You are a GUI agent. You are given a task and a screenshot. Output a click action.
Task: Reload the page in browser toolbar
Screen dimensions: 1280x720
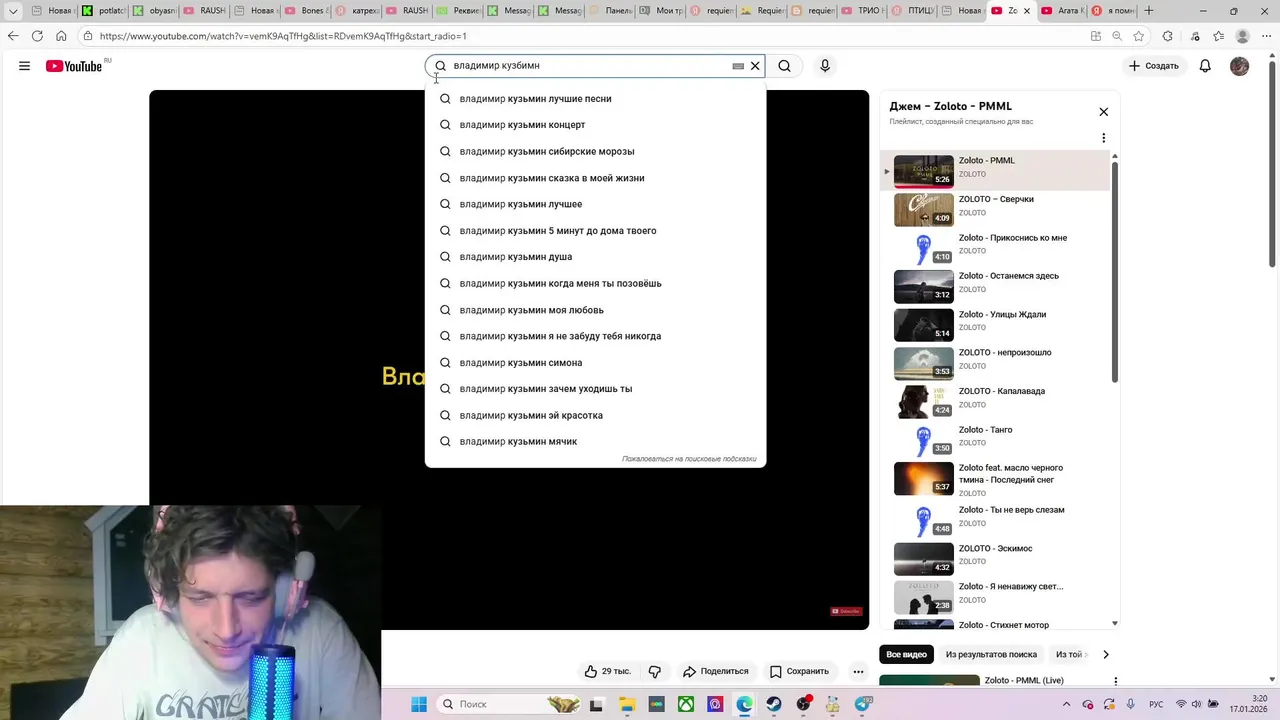coord(37,36)
